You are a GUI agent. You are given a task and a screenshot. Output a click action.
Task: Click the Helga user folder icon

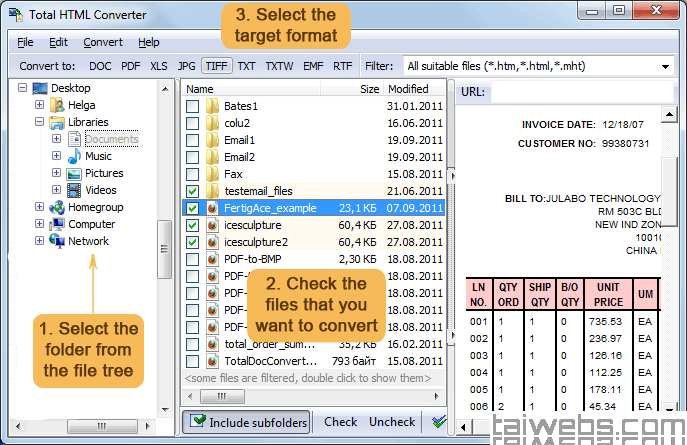click(57, 105)
